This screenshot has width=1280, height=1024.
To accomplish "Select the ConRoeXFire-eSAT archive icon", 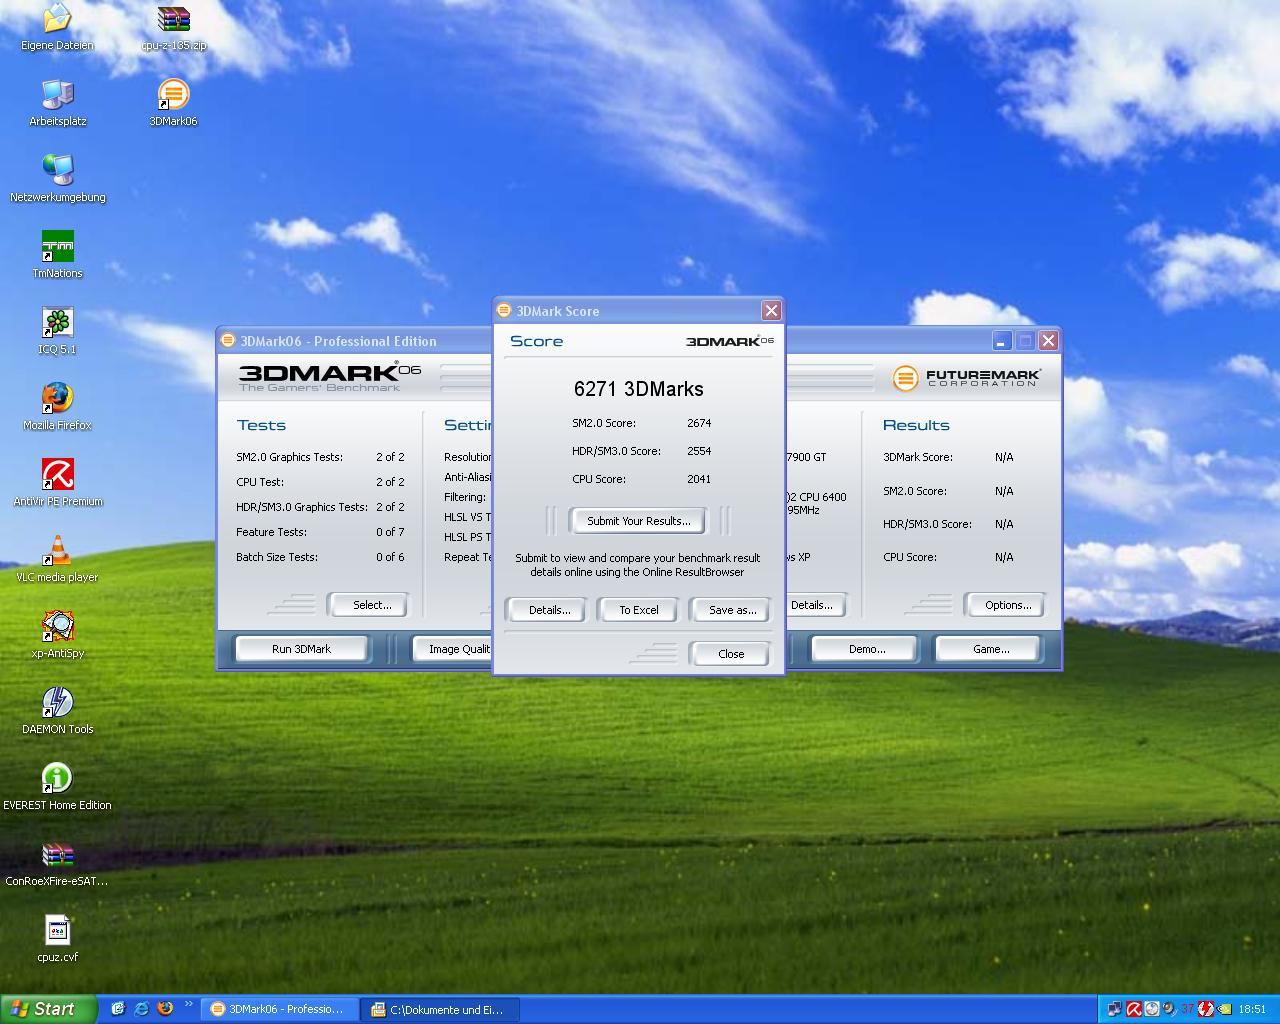I will click(x=57, y=863).
